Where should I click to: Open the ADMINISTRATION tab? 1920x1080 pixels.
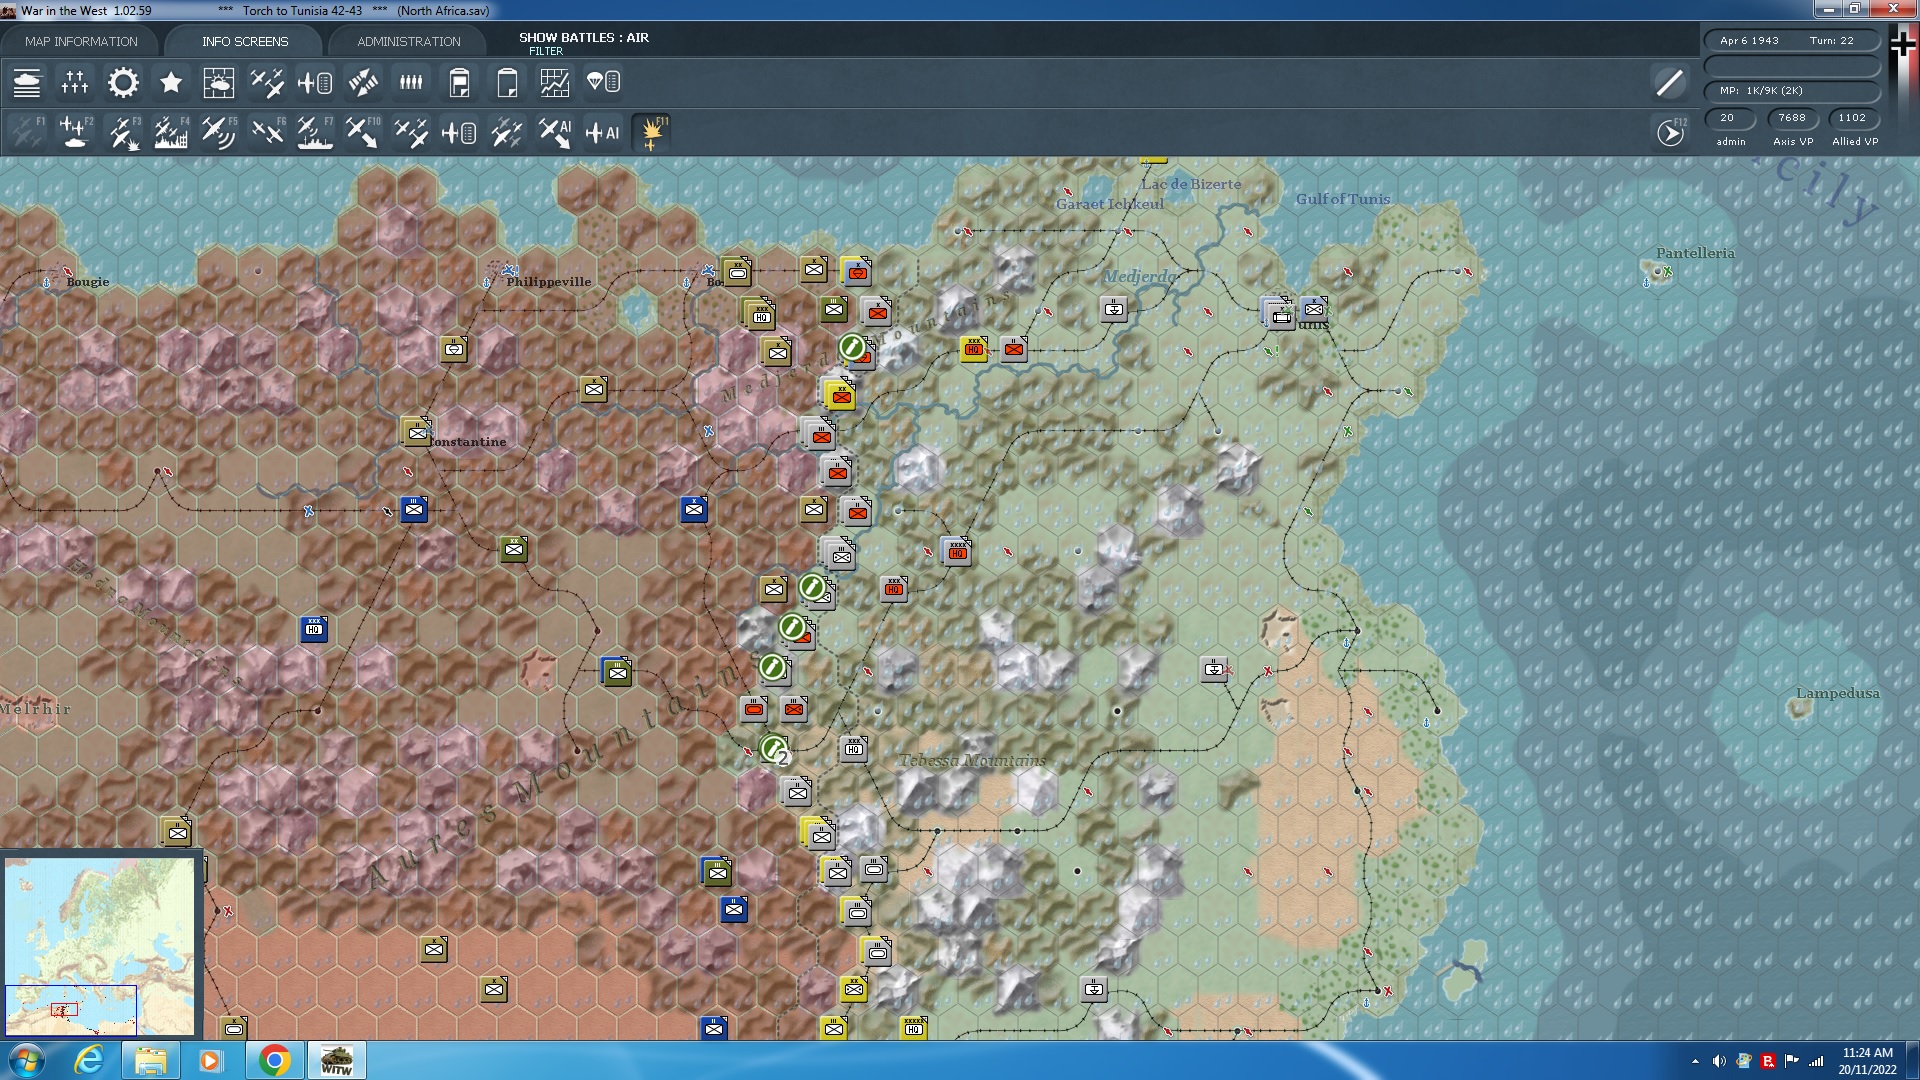coord(406,41)
